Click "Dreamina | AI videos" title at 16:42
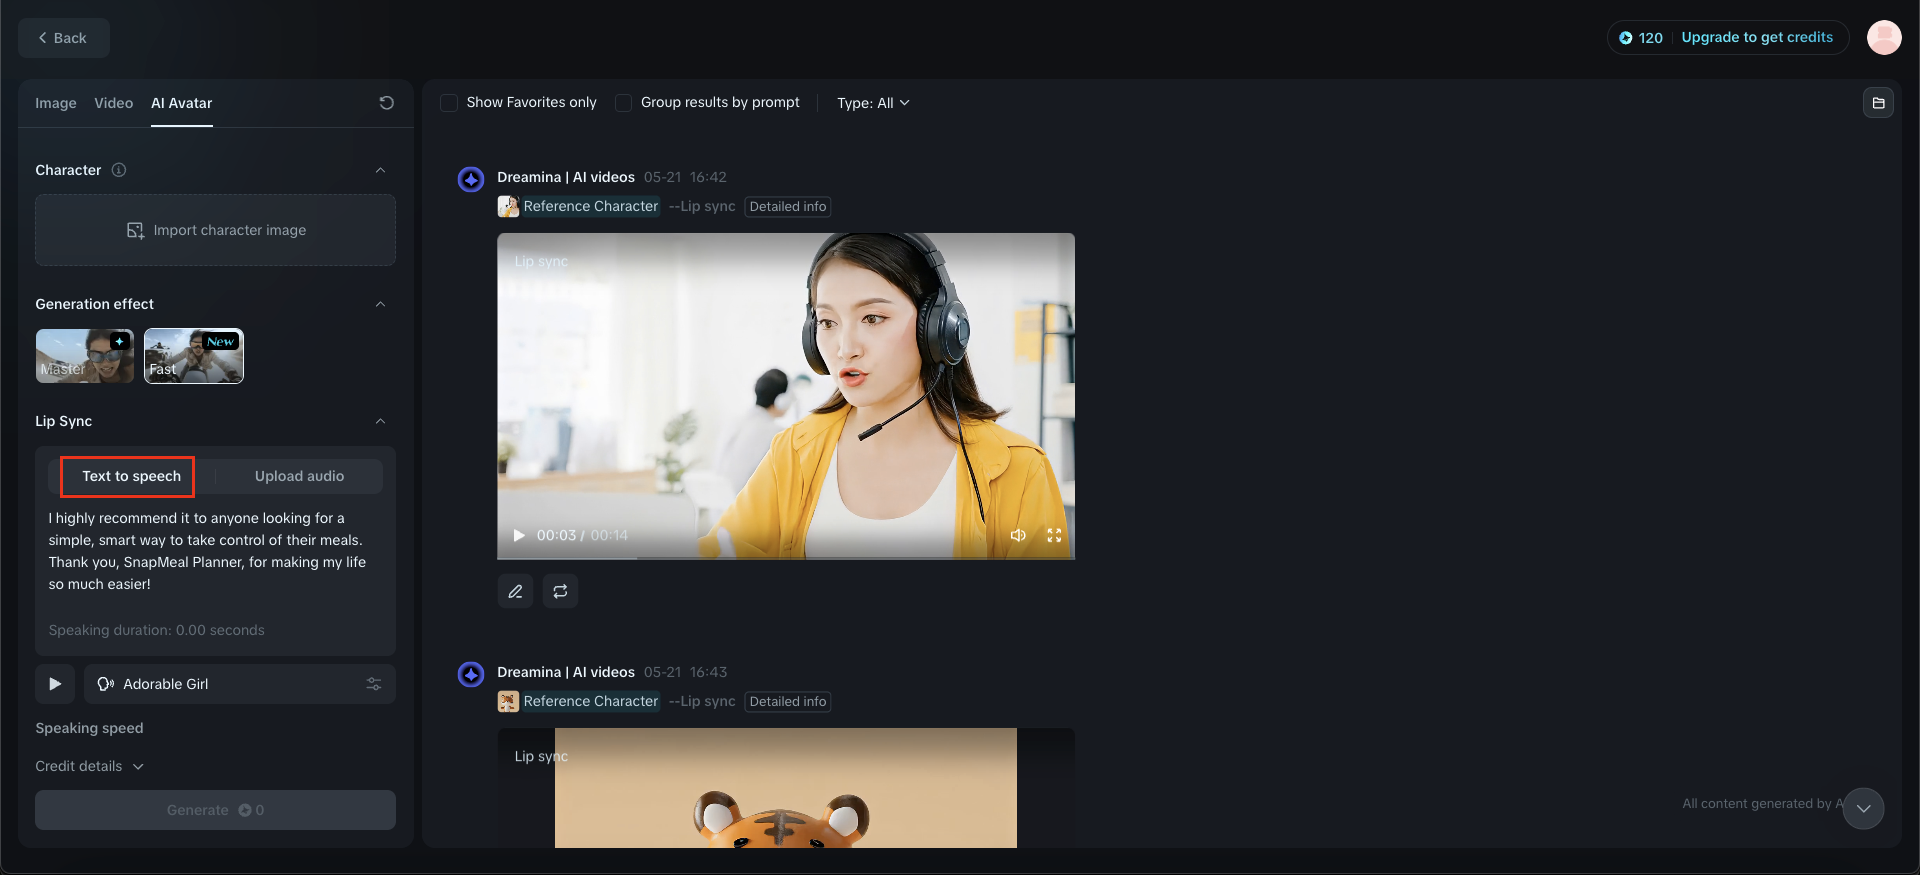1920x875 pixels. tap(566, 177)
